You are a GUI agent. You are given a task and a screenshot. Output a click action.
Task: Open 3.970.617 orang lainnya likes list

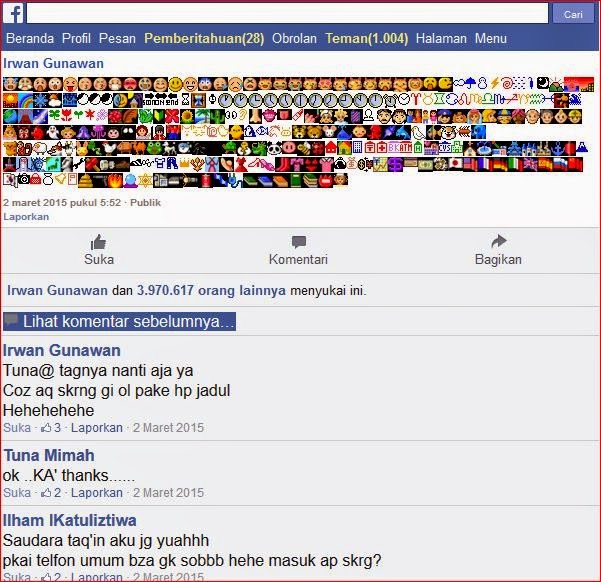[x=211, y=290]
